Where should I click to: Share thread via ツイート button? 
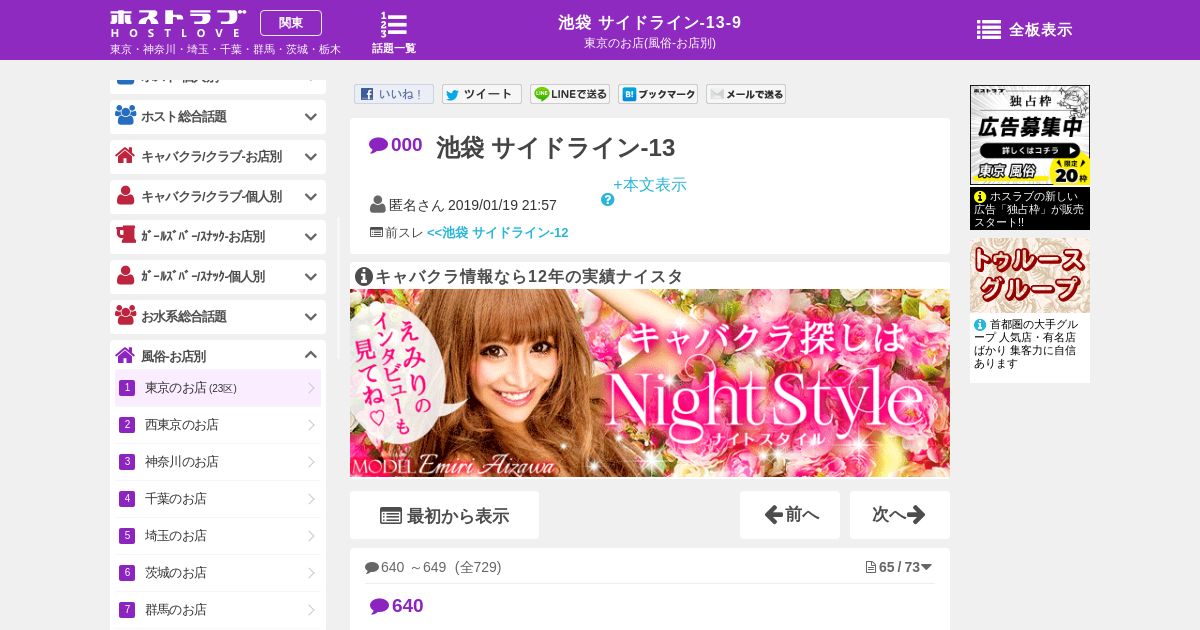482,94
